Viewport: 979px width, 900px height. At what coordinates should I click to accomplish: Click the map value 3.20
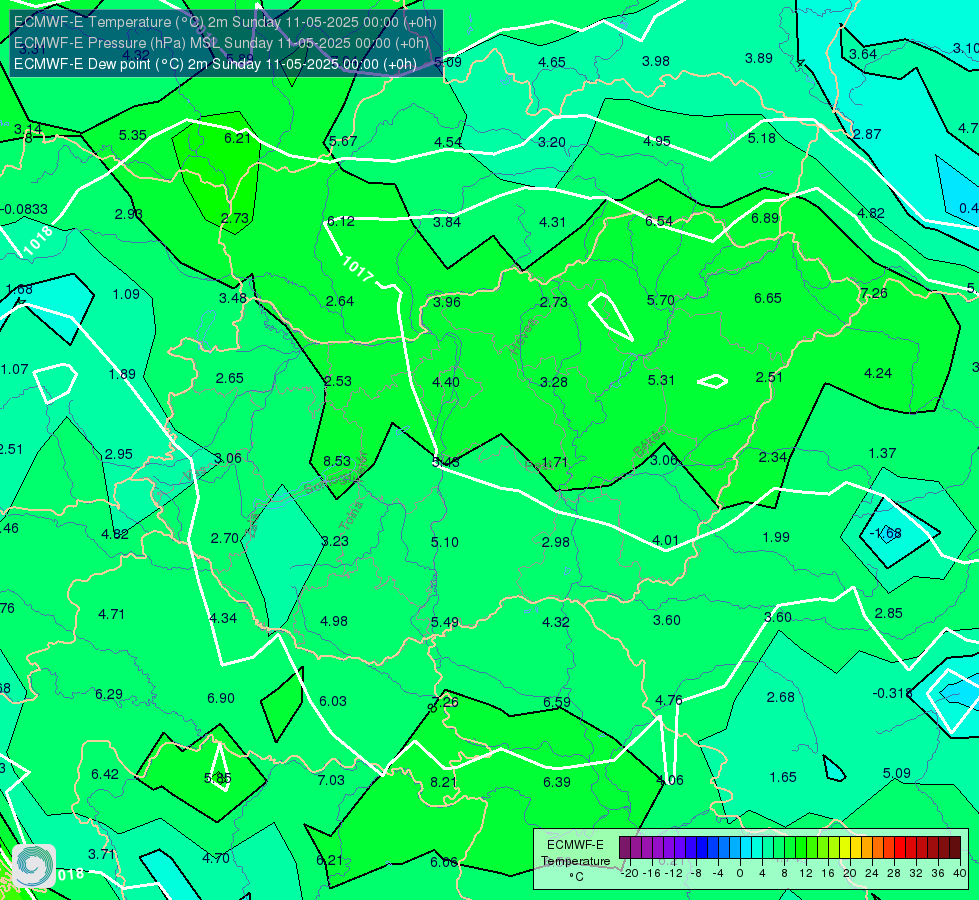[x=552, y=142]
